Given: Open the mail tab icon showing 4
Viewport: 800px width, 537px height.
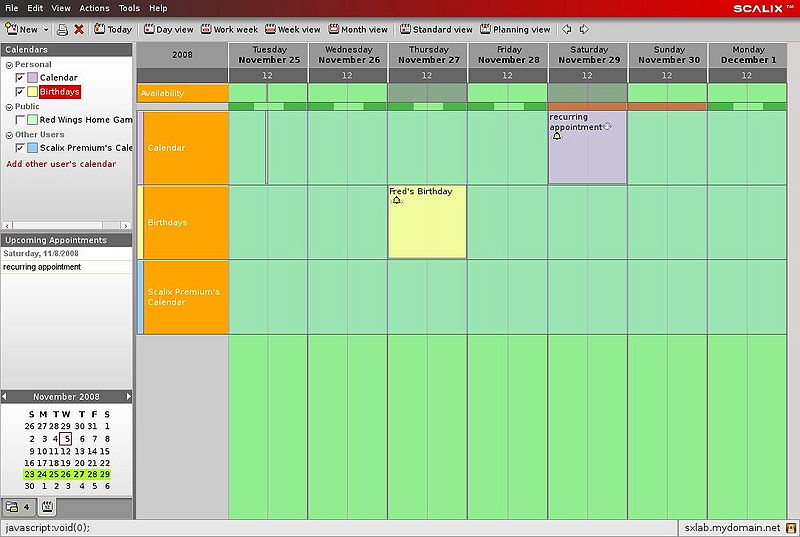Looking at the screenshot, I should [19, 507].
